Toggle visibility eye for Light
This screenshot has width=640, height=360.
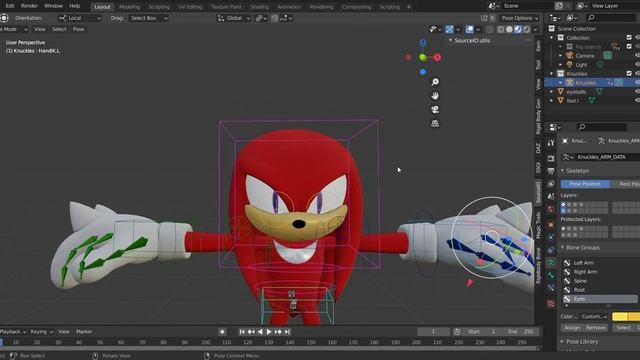tap(637, 64)
